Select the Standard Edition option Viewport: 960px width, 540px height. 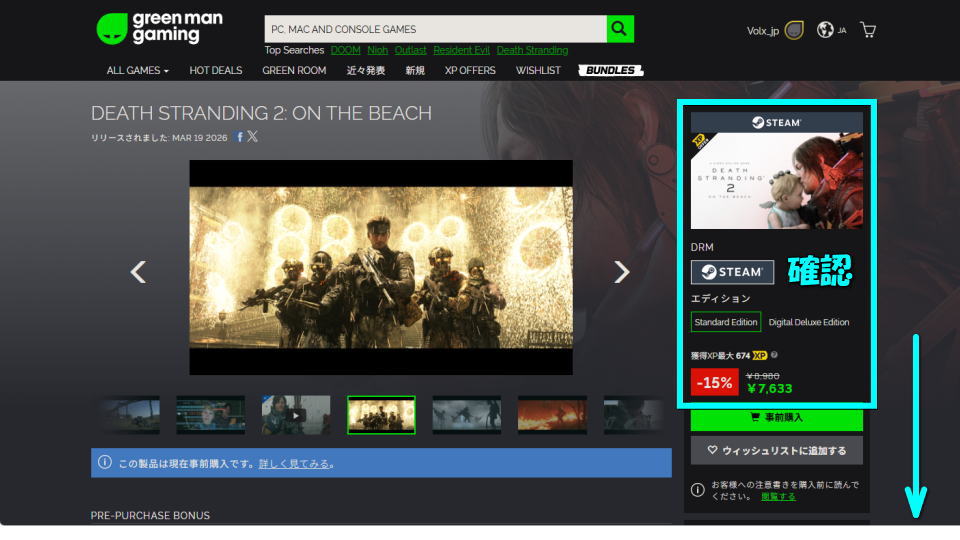[726, 322]
